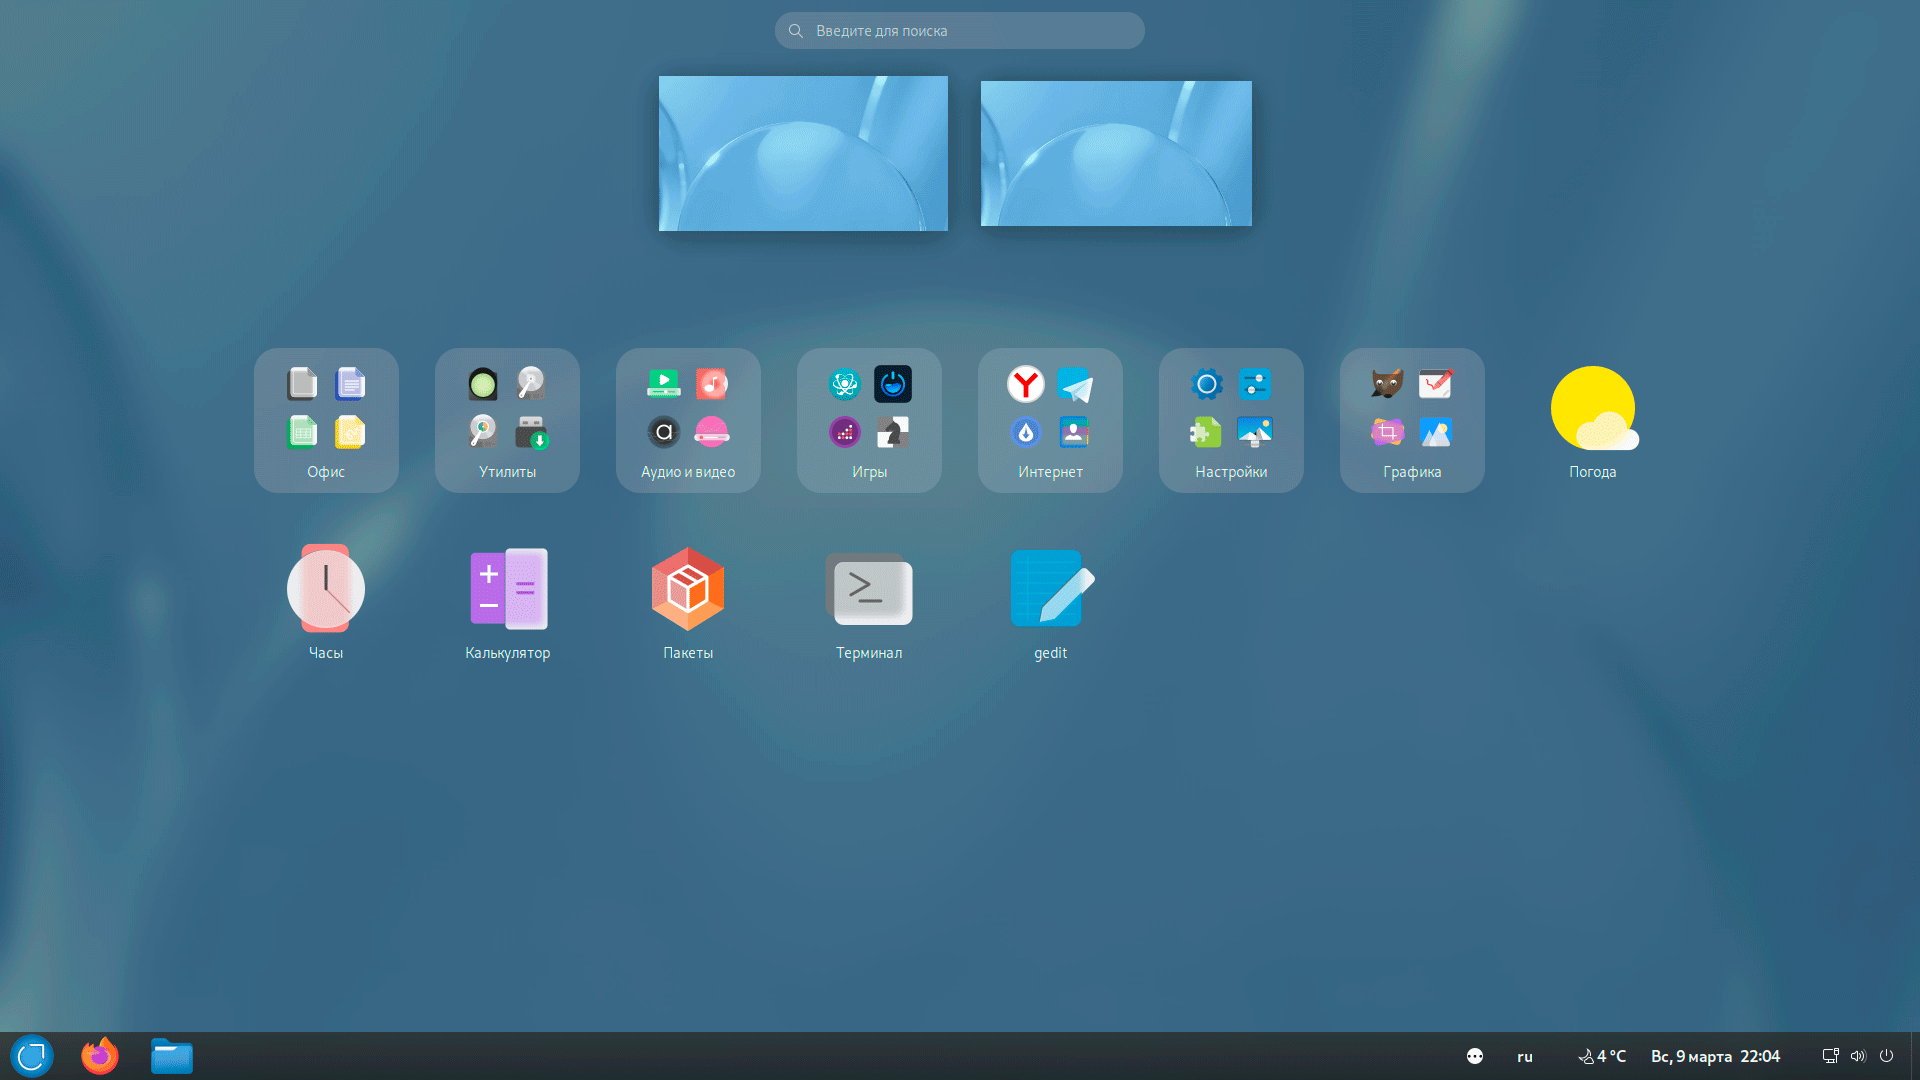Image resolution: width=1920 pixels, height=1080 pixels.
Task: Expand the Internet (Интернет) app folder
Action: [x=1050, y=420]
